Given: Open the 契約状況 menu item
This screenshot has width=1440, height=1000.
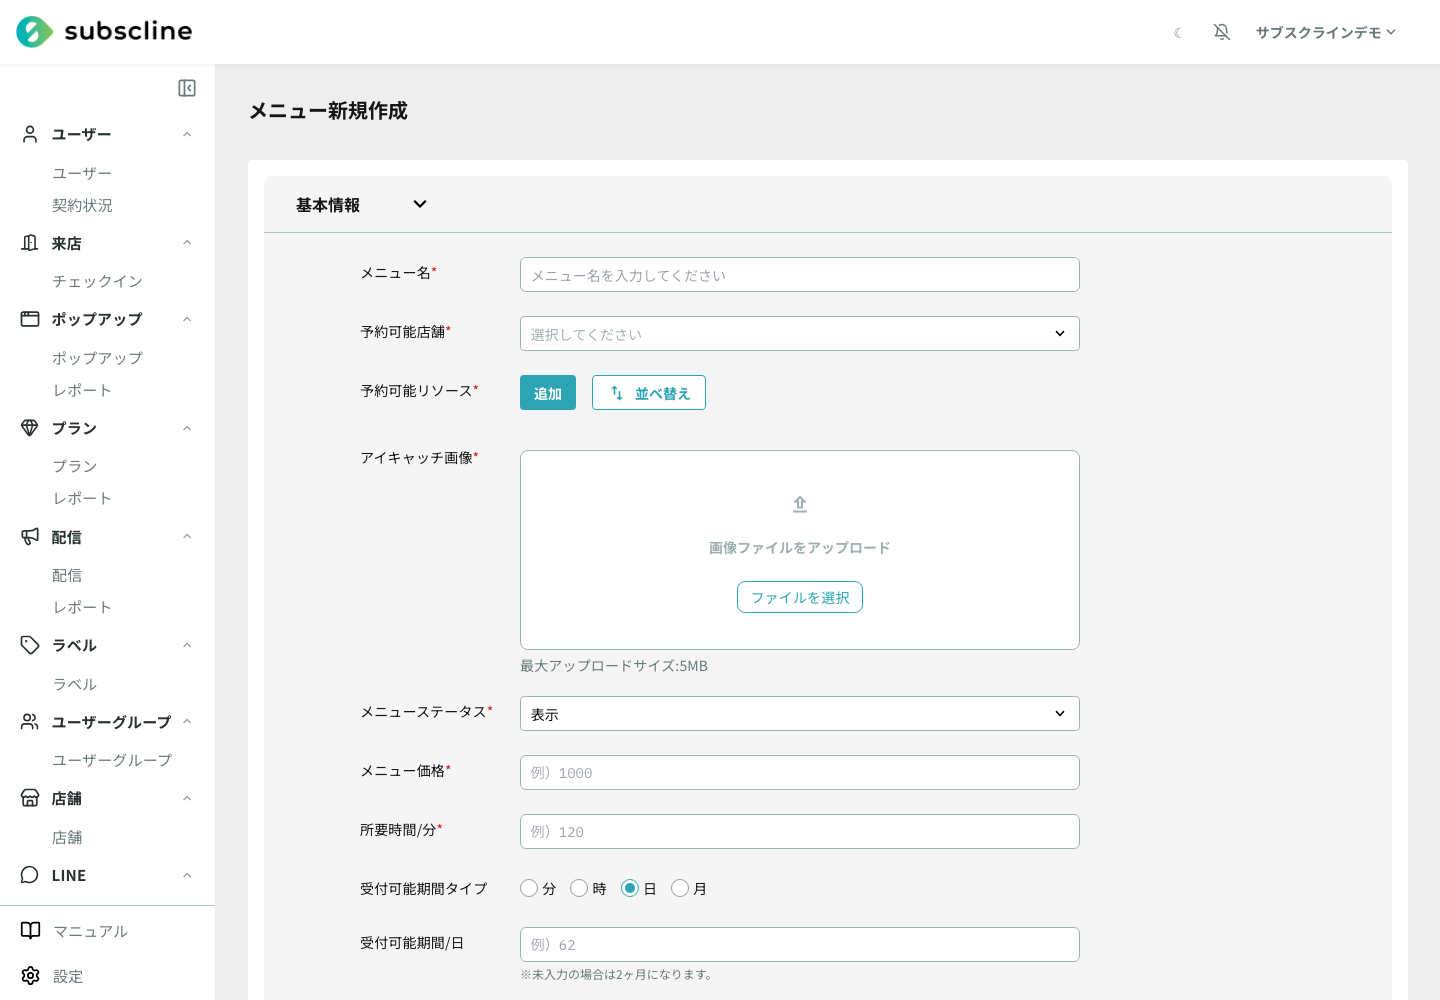Looking at the screenshot, I should tap(82, 205).
